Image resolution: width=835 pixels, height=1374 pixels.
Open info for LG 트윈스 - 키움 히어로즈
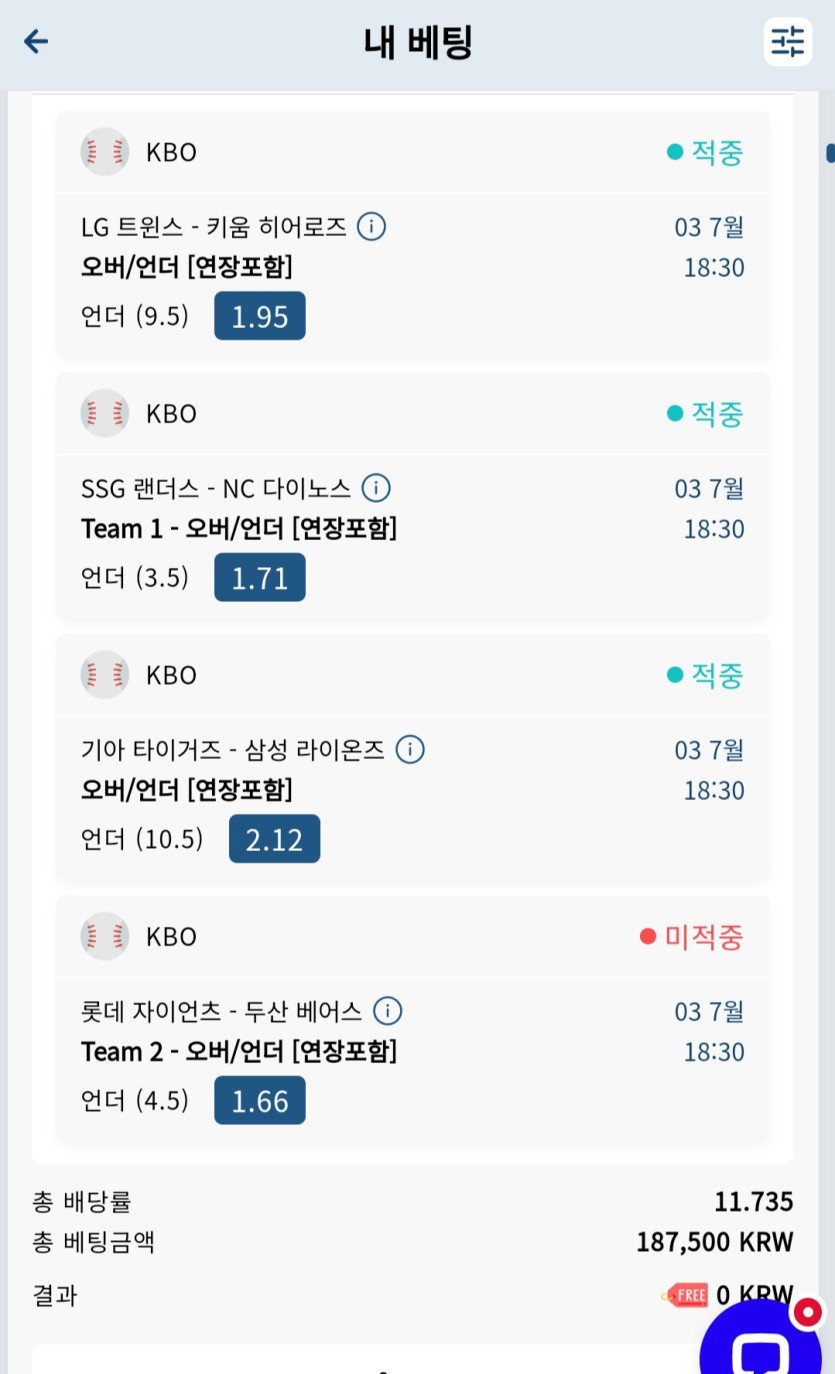point(371,227)
